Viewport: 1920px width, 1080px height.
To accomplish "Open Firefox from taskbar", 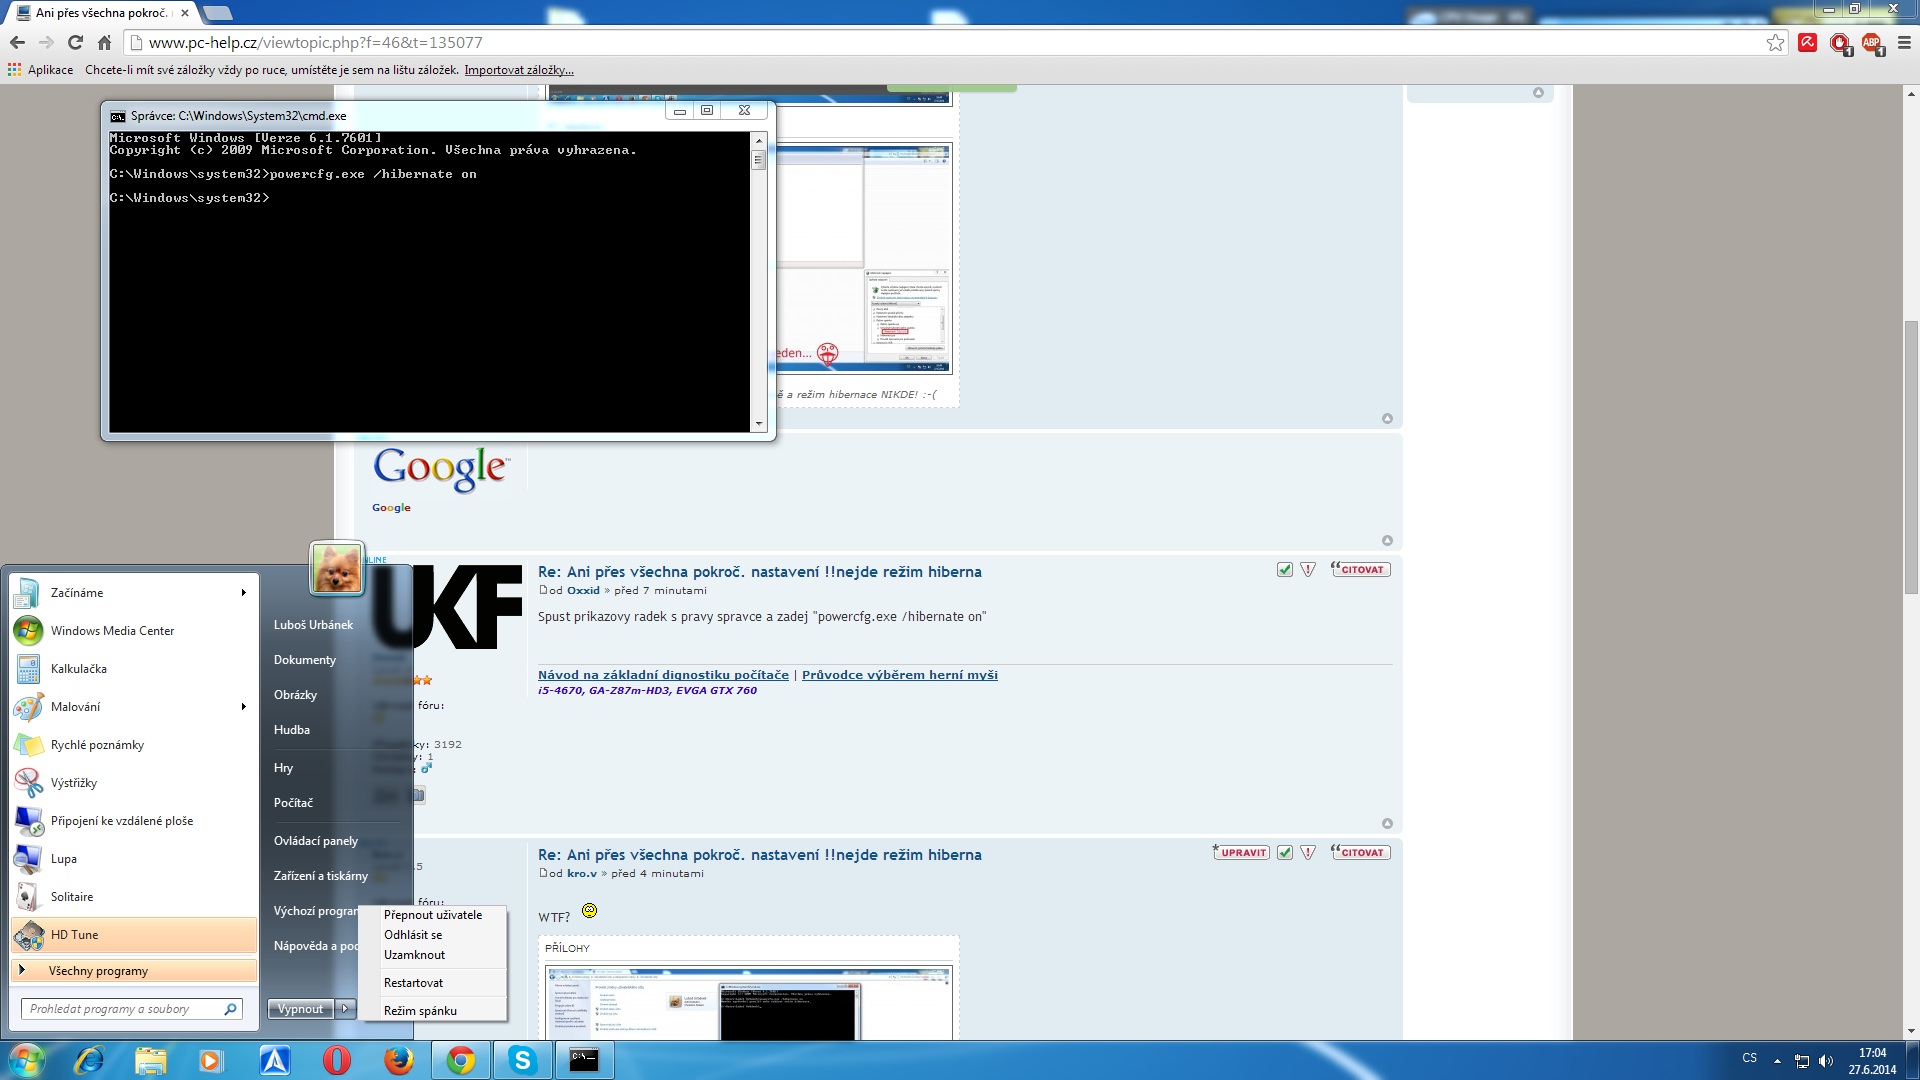I will pyautogui.click(x=399, y=1060).
